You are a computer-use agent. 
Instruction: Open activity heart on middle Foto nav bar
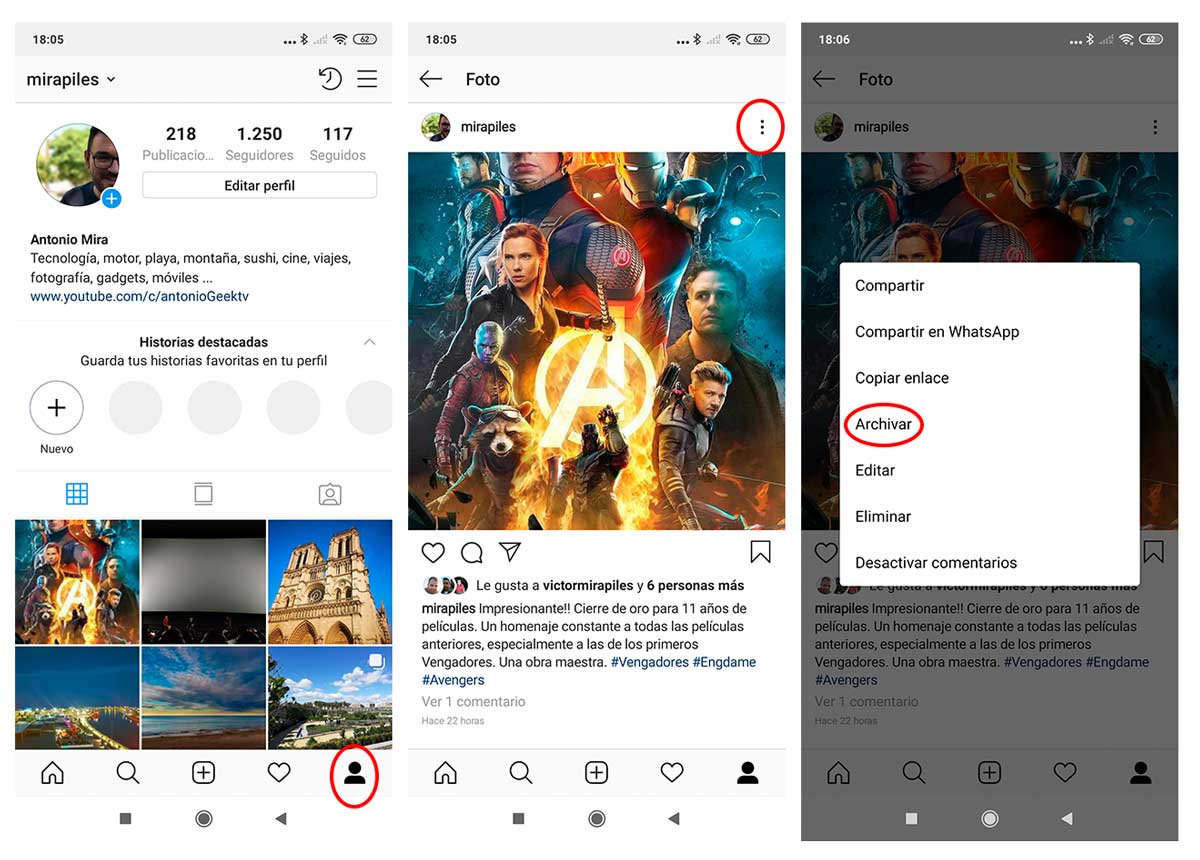[672, 772]
